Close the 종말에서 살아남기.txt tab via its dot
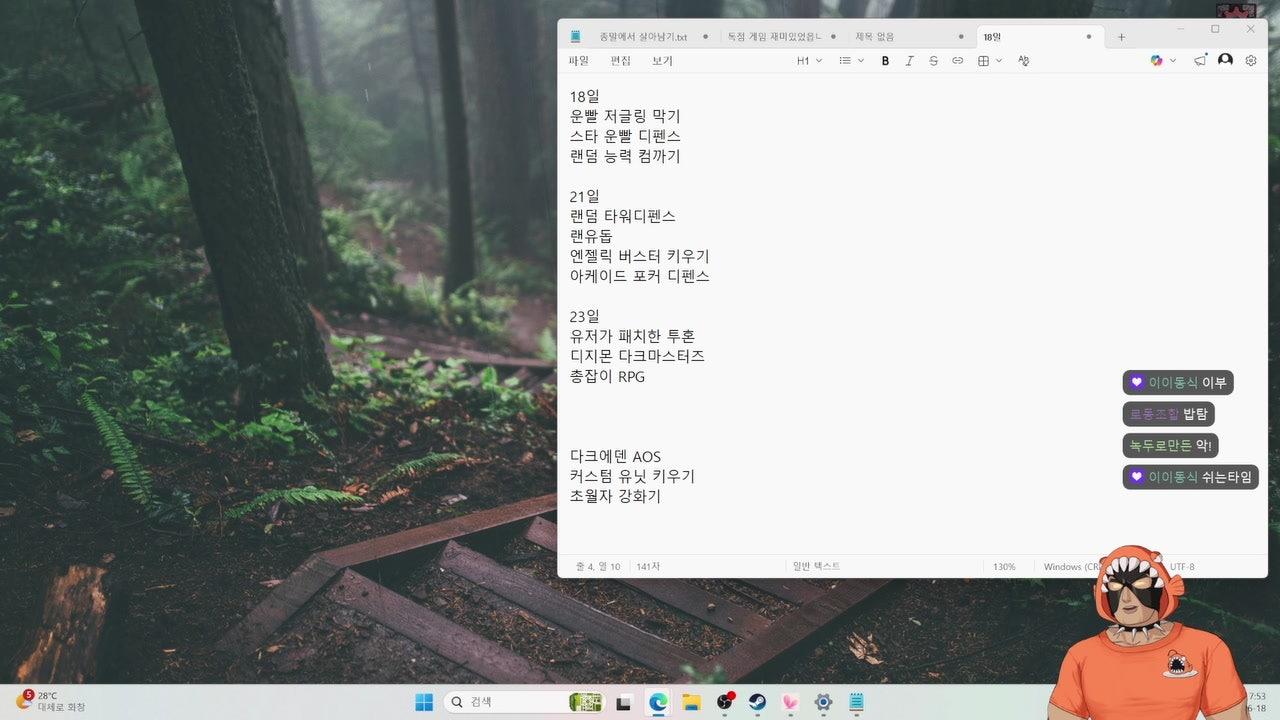 [705, 37]
